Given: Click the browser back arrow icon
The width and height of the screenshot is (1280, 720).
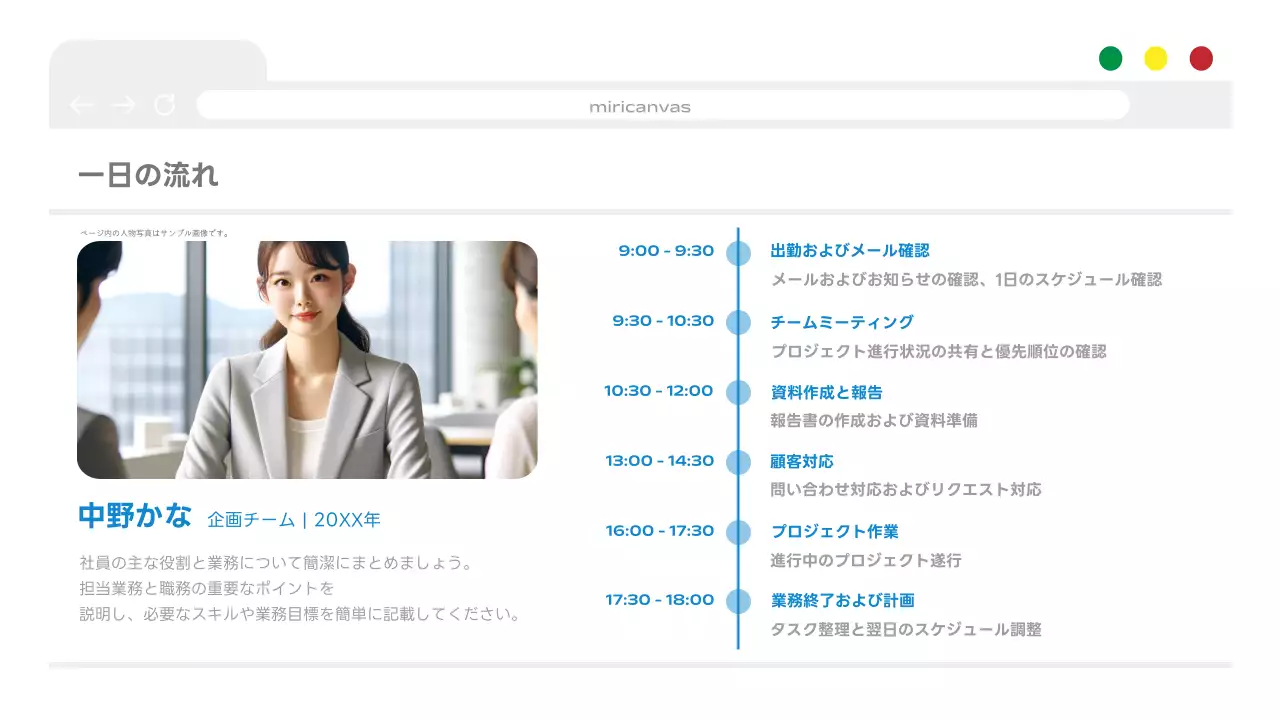Looking at the screenshot, I should tap(83, 104).
